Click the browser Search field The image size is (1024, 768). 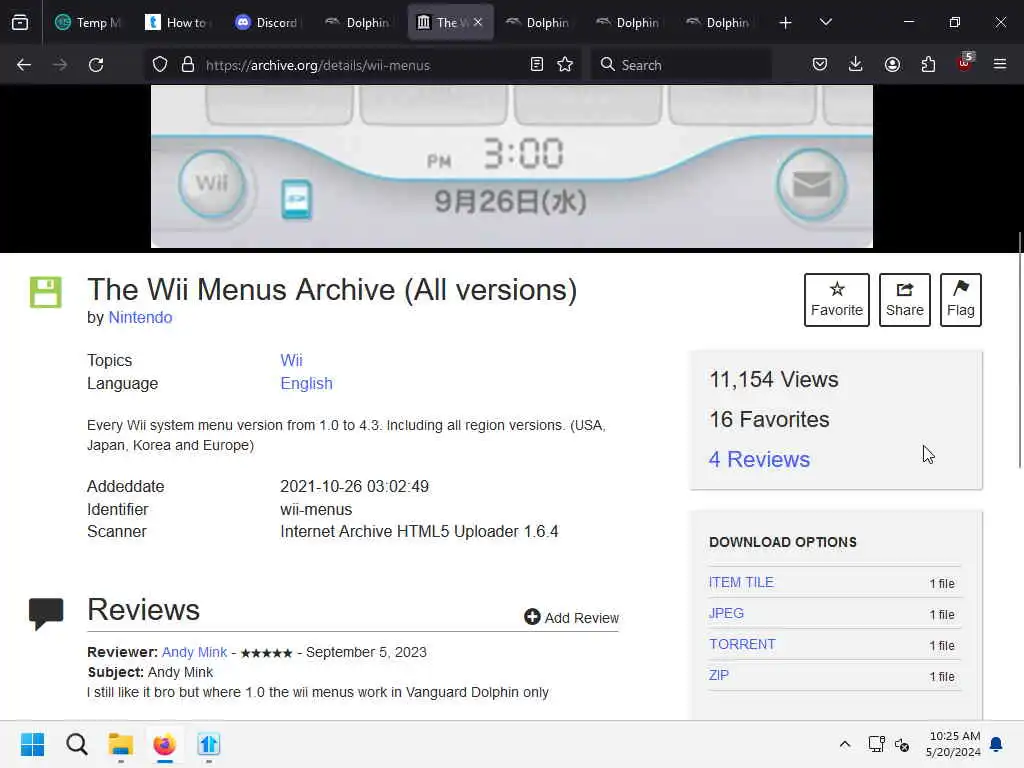click(x=681, y=65)
